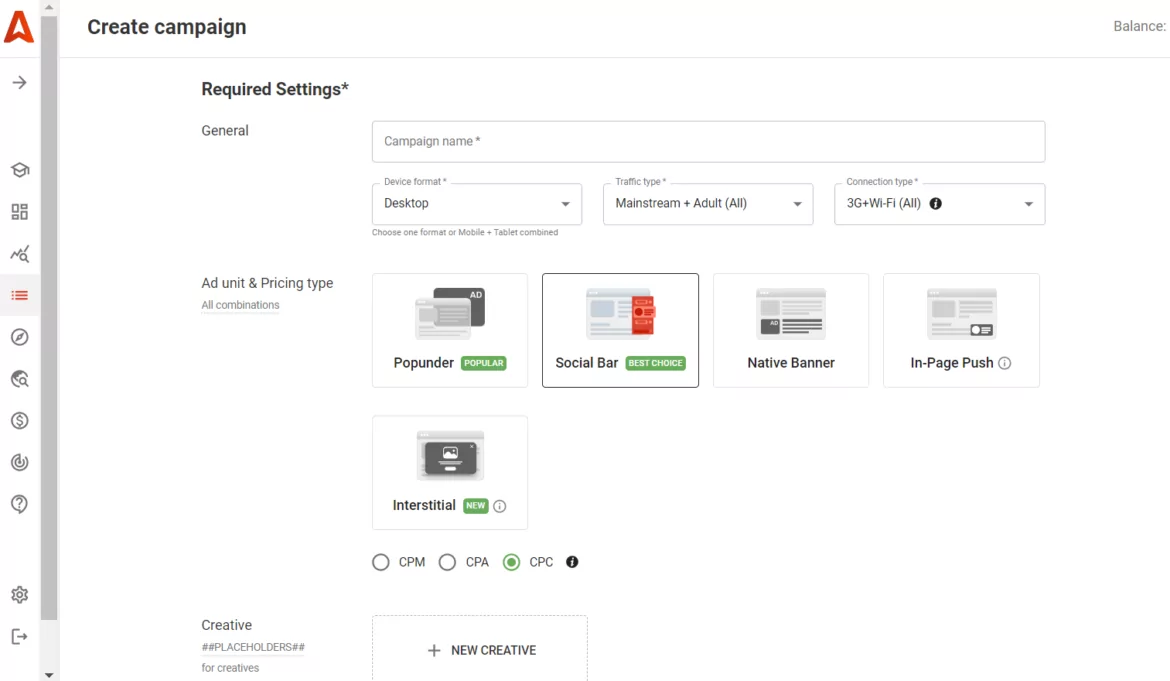Image resolution: width=1170 pixels, height=681 pixels.
Task: Click the Campaign name input field
Action: pyautogui.click(x=708, y=142)
